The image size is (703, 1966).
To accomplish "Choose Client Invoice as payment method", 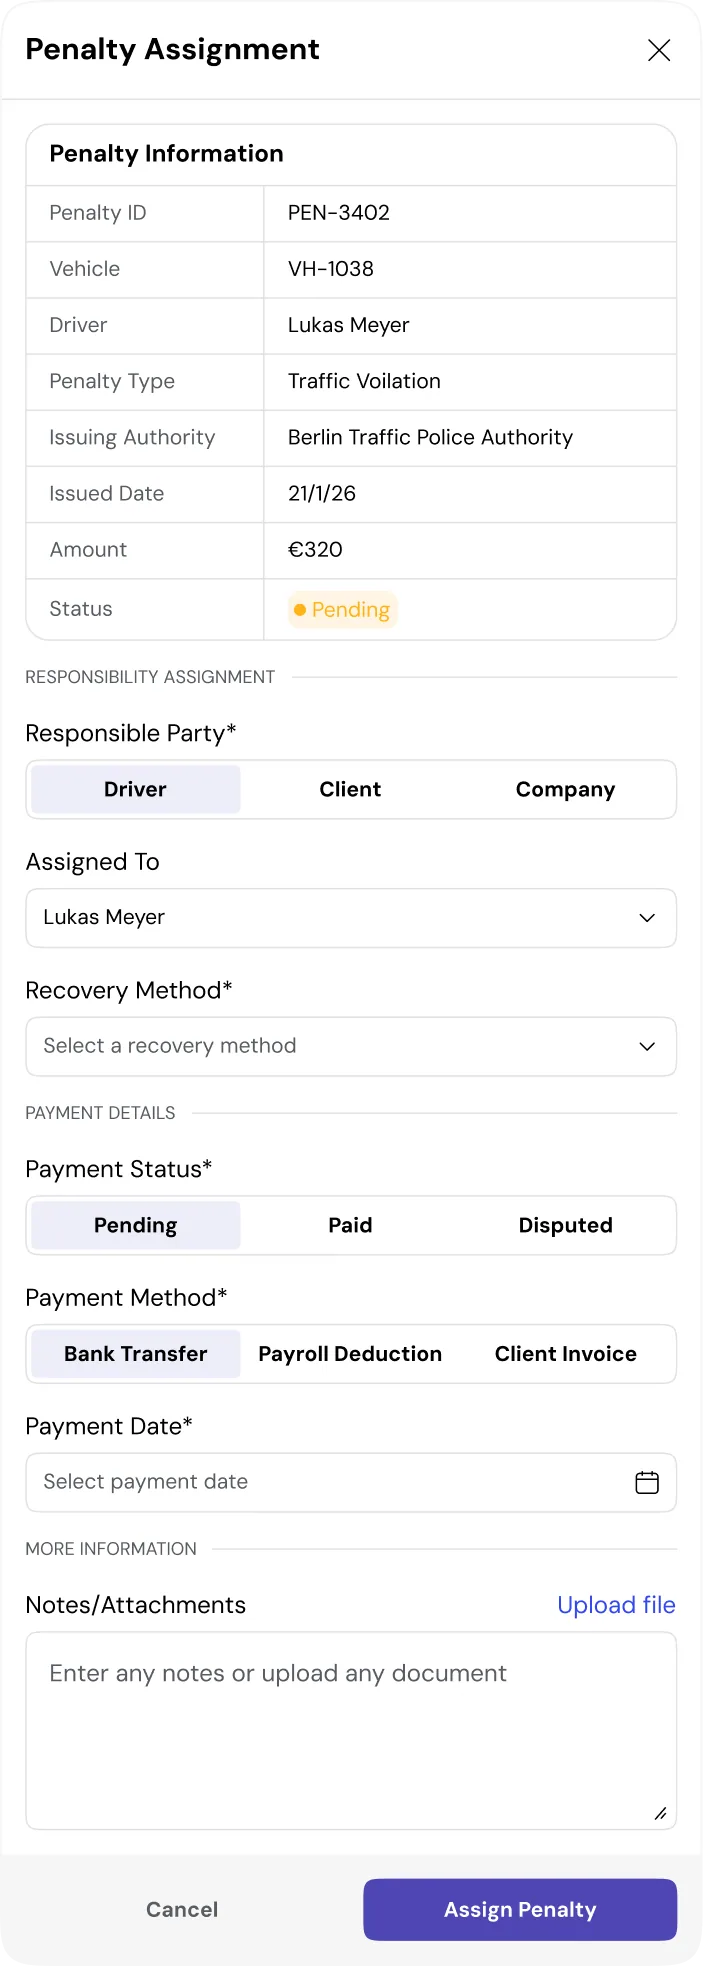I will 565,1353.
